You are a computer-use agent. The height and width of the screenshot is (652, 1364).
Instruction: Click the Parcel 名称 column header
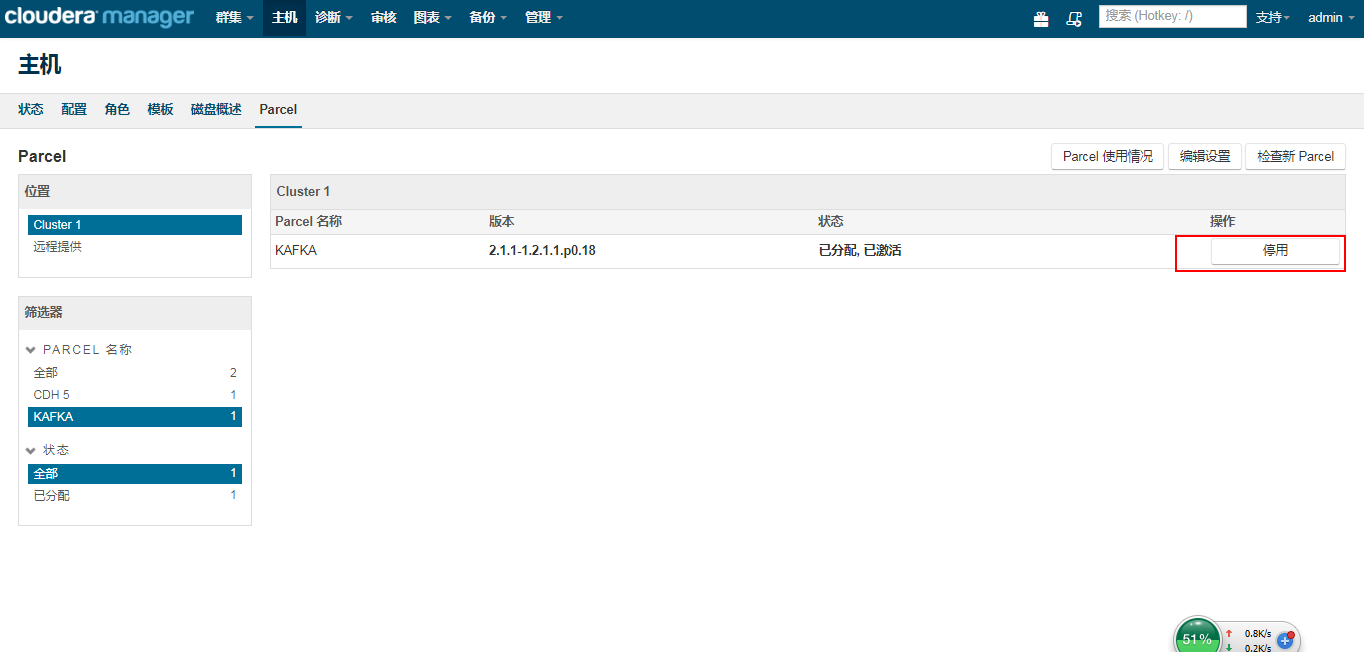tap(308, 222)
